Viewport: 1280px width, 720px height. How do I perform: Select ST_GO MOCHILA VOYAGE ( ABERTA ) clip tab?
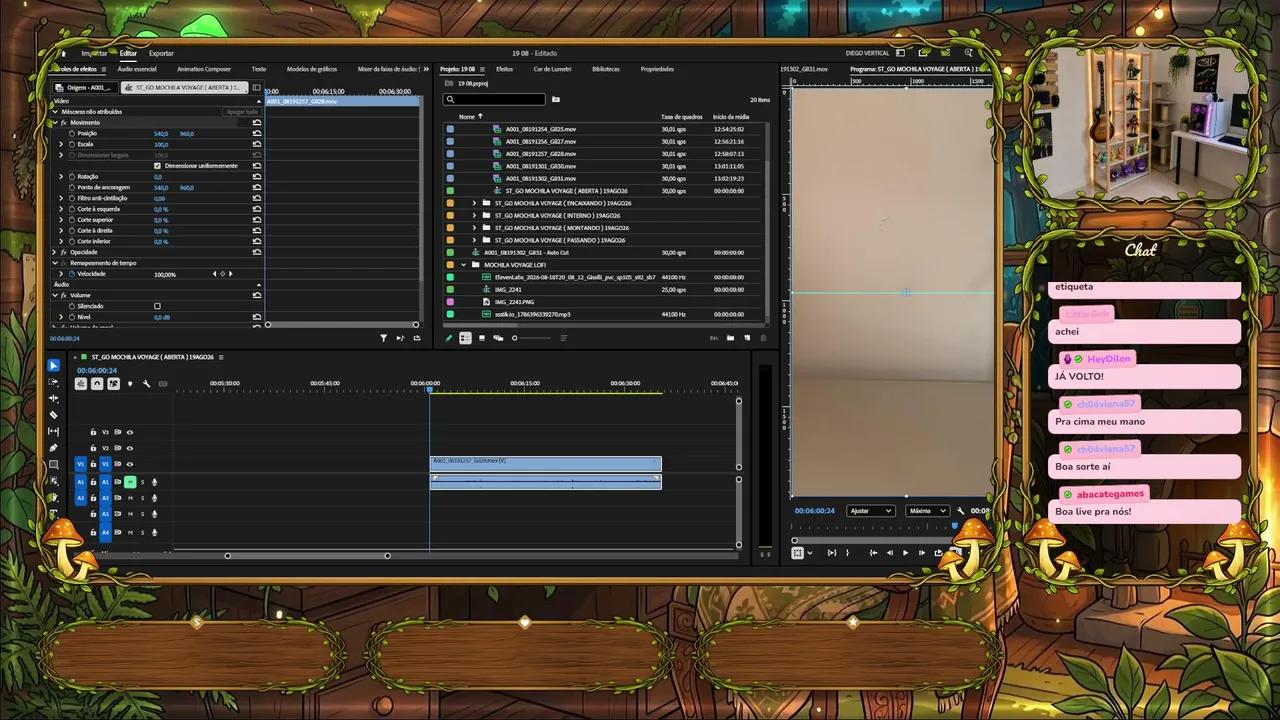(x=186, y=87)
